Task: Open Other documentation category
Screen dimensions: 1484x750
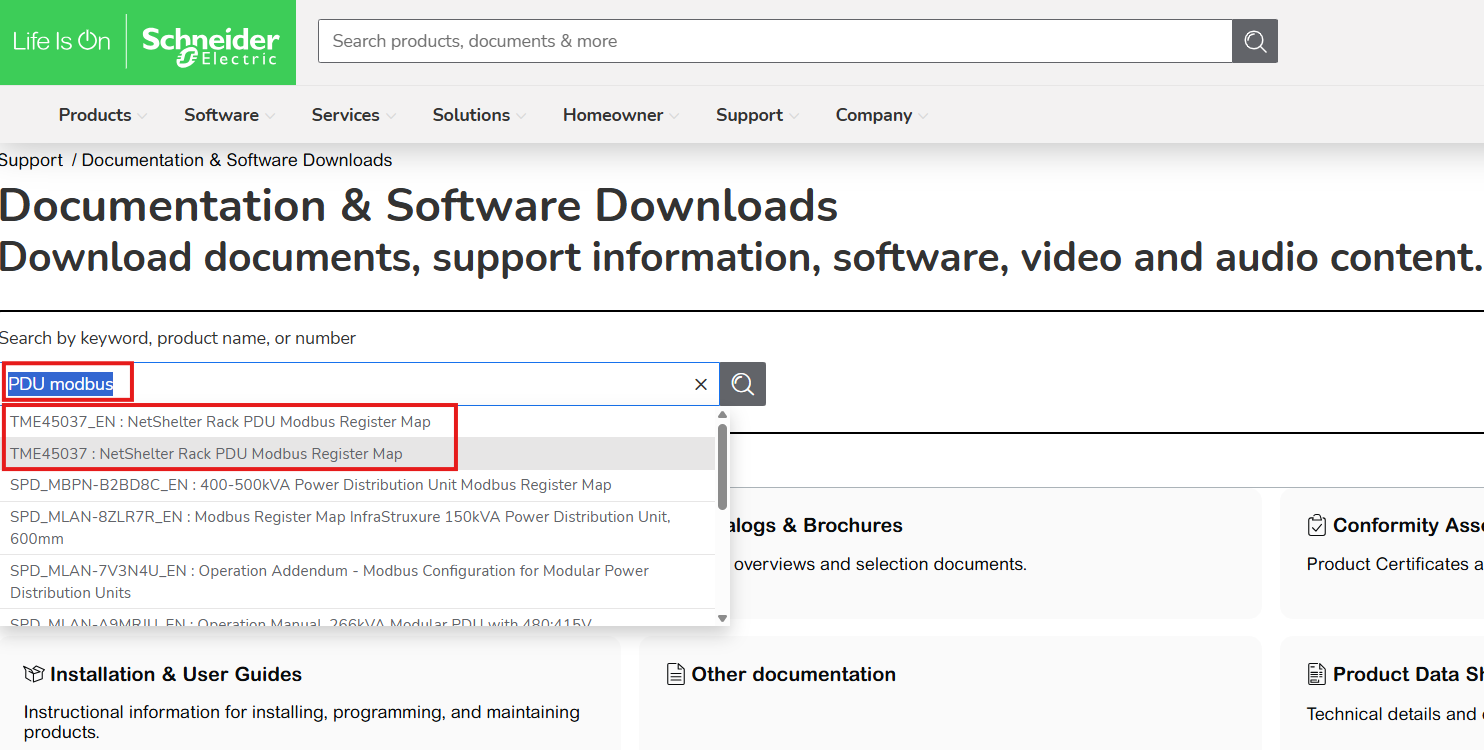Action: pyautogui.click(x=793, y=675)
